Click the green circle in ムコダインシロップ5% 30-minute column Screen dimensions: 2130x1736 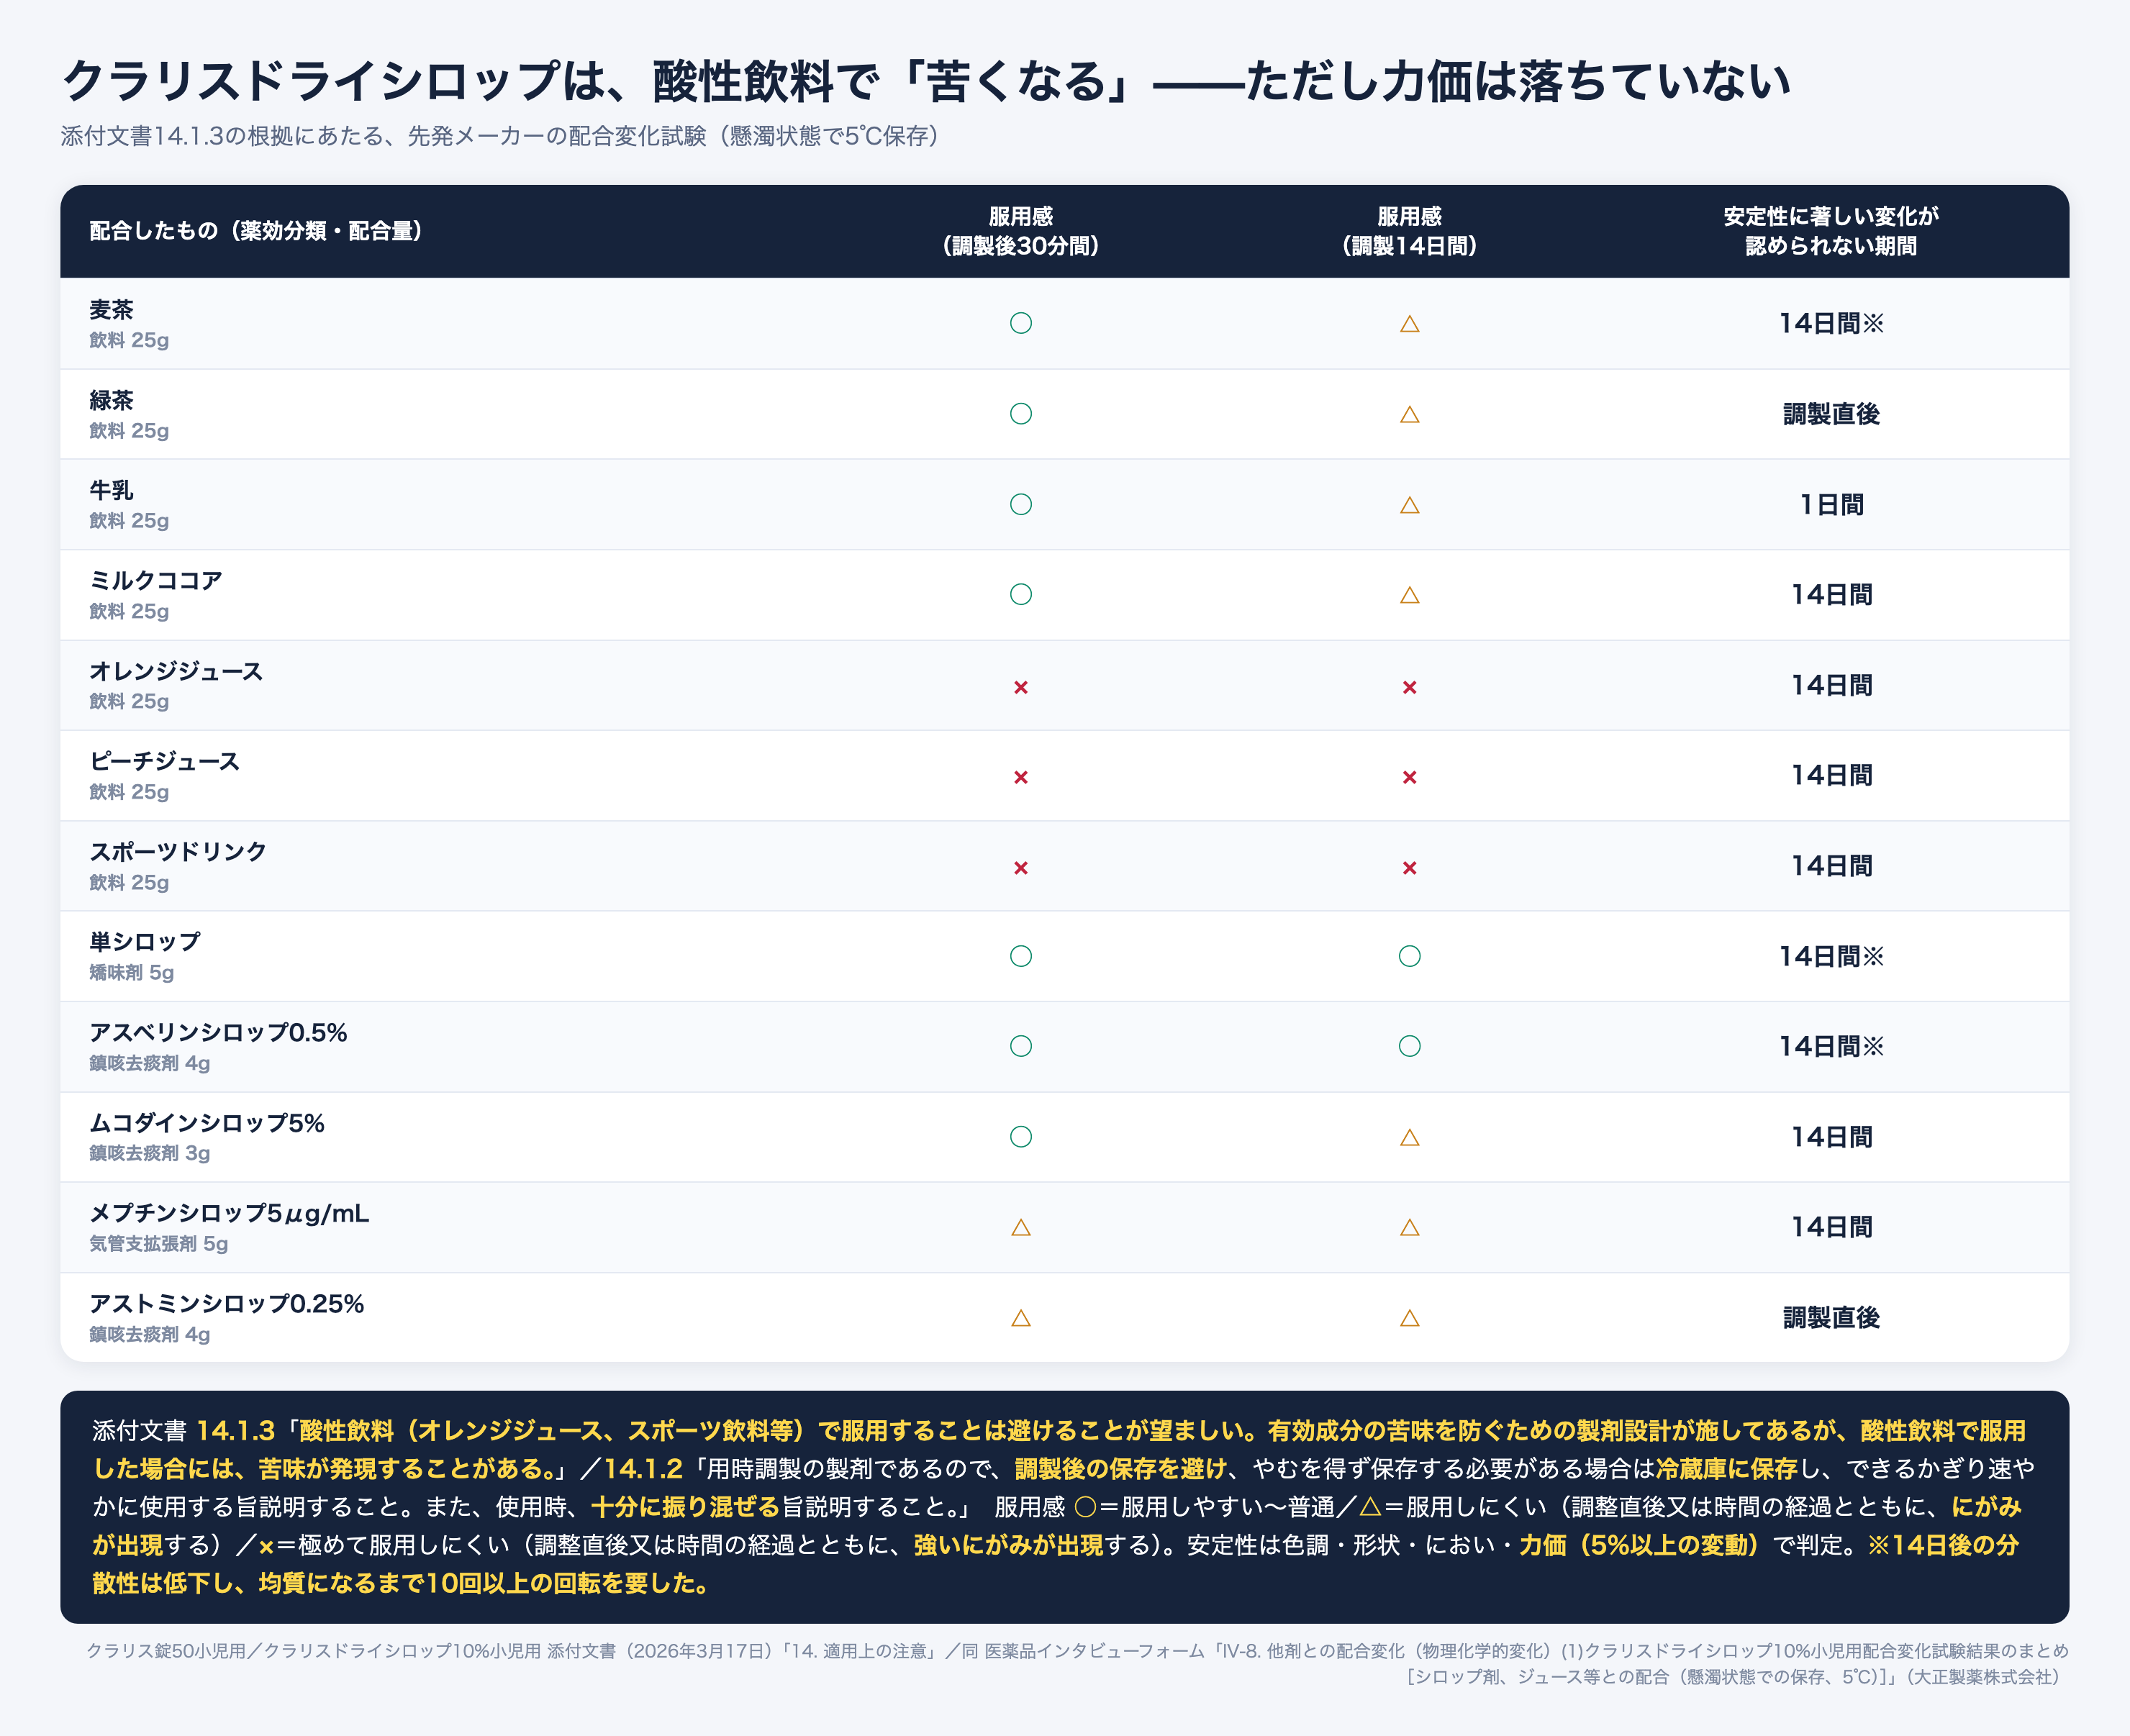(x=1020, y=1136)
